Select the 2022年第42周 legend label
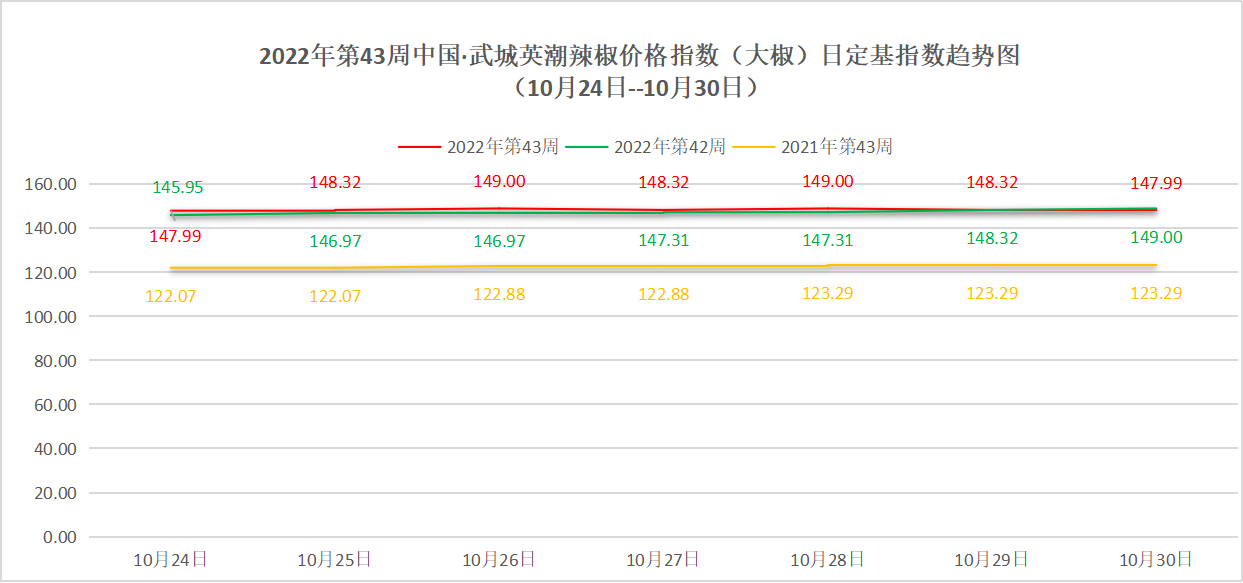Viewport: 1243px width, 583px height. tap(669, 147)
